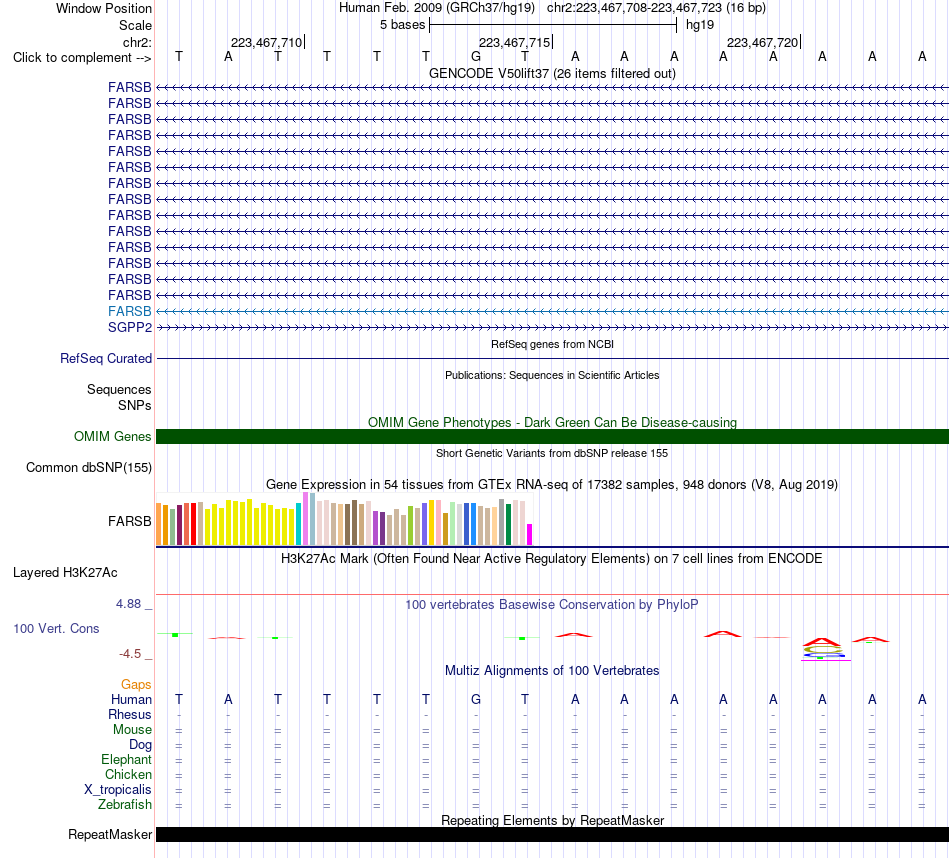Click the stacked A/C/G conservation logo
The width and height of the screenshot is (950, 858).
pyautogui.click(x=823, y=649)
